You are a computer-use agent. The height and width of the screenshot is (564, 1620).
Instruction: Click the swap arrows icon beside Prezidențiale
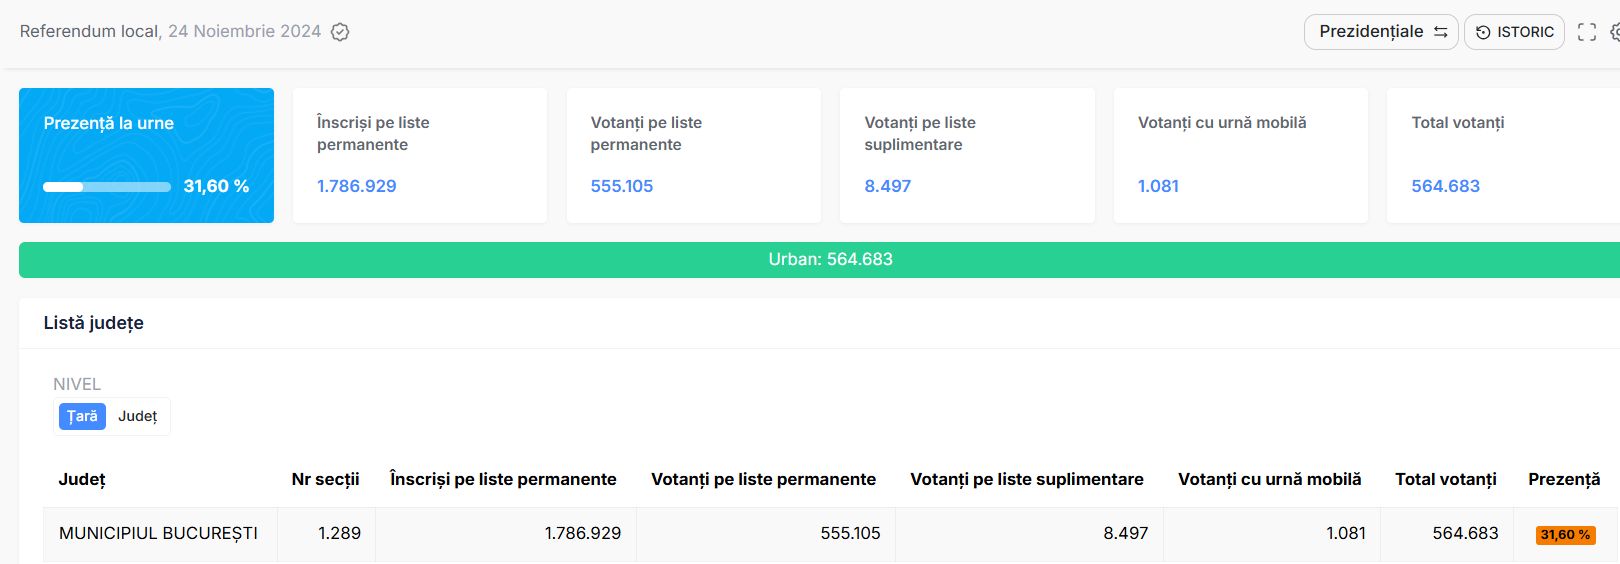tap(1440, 32)
